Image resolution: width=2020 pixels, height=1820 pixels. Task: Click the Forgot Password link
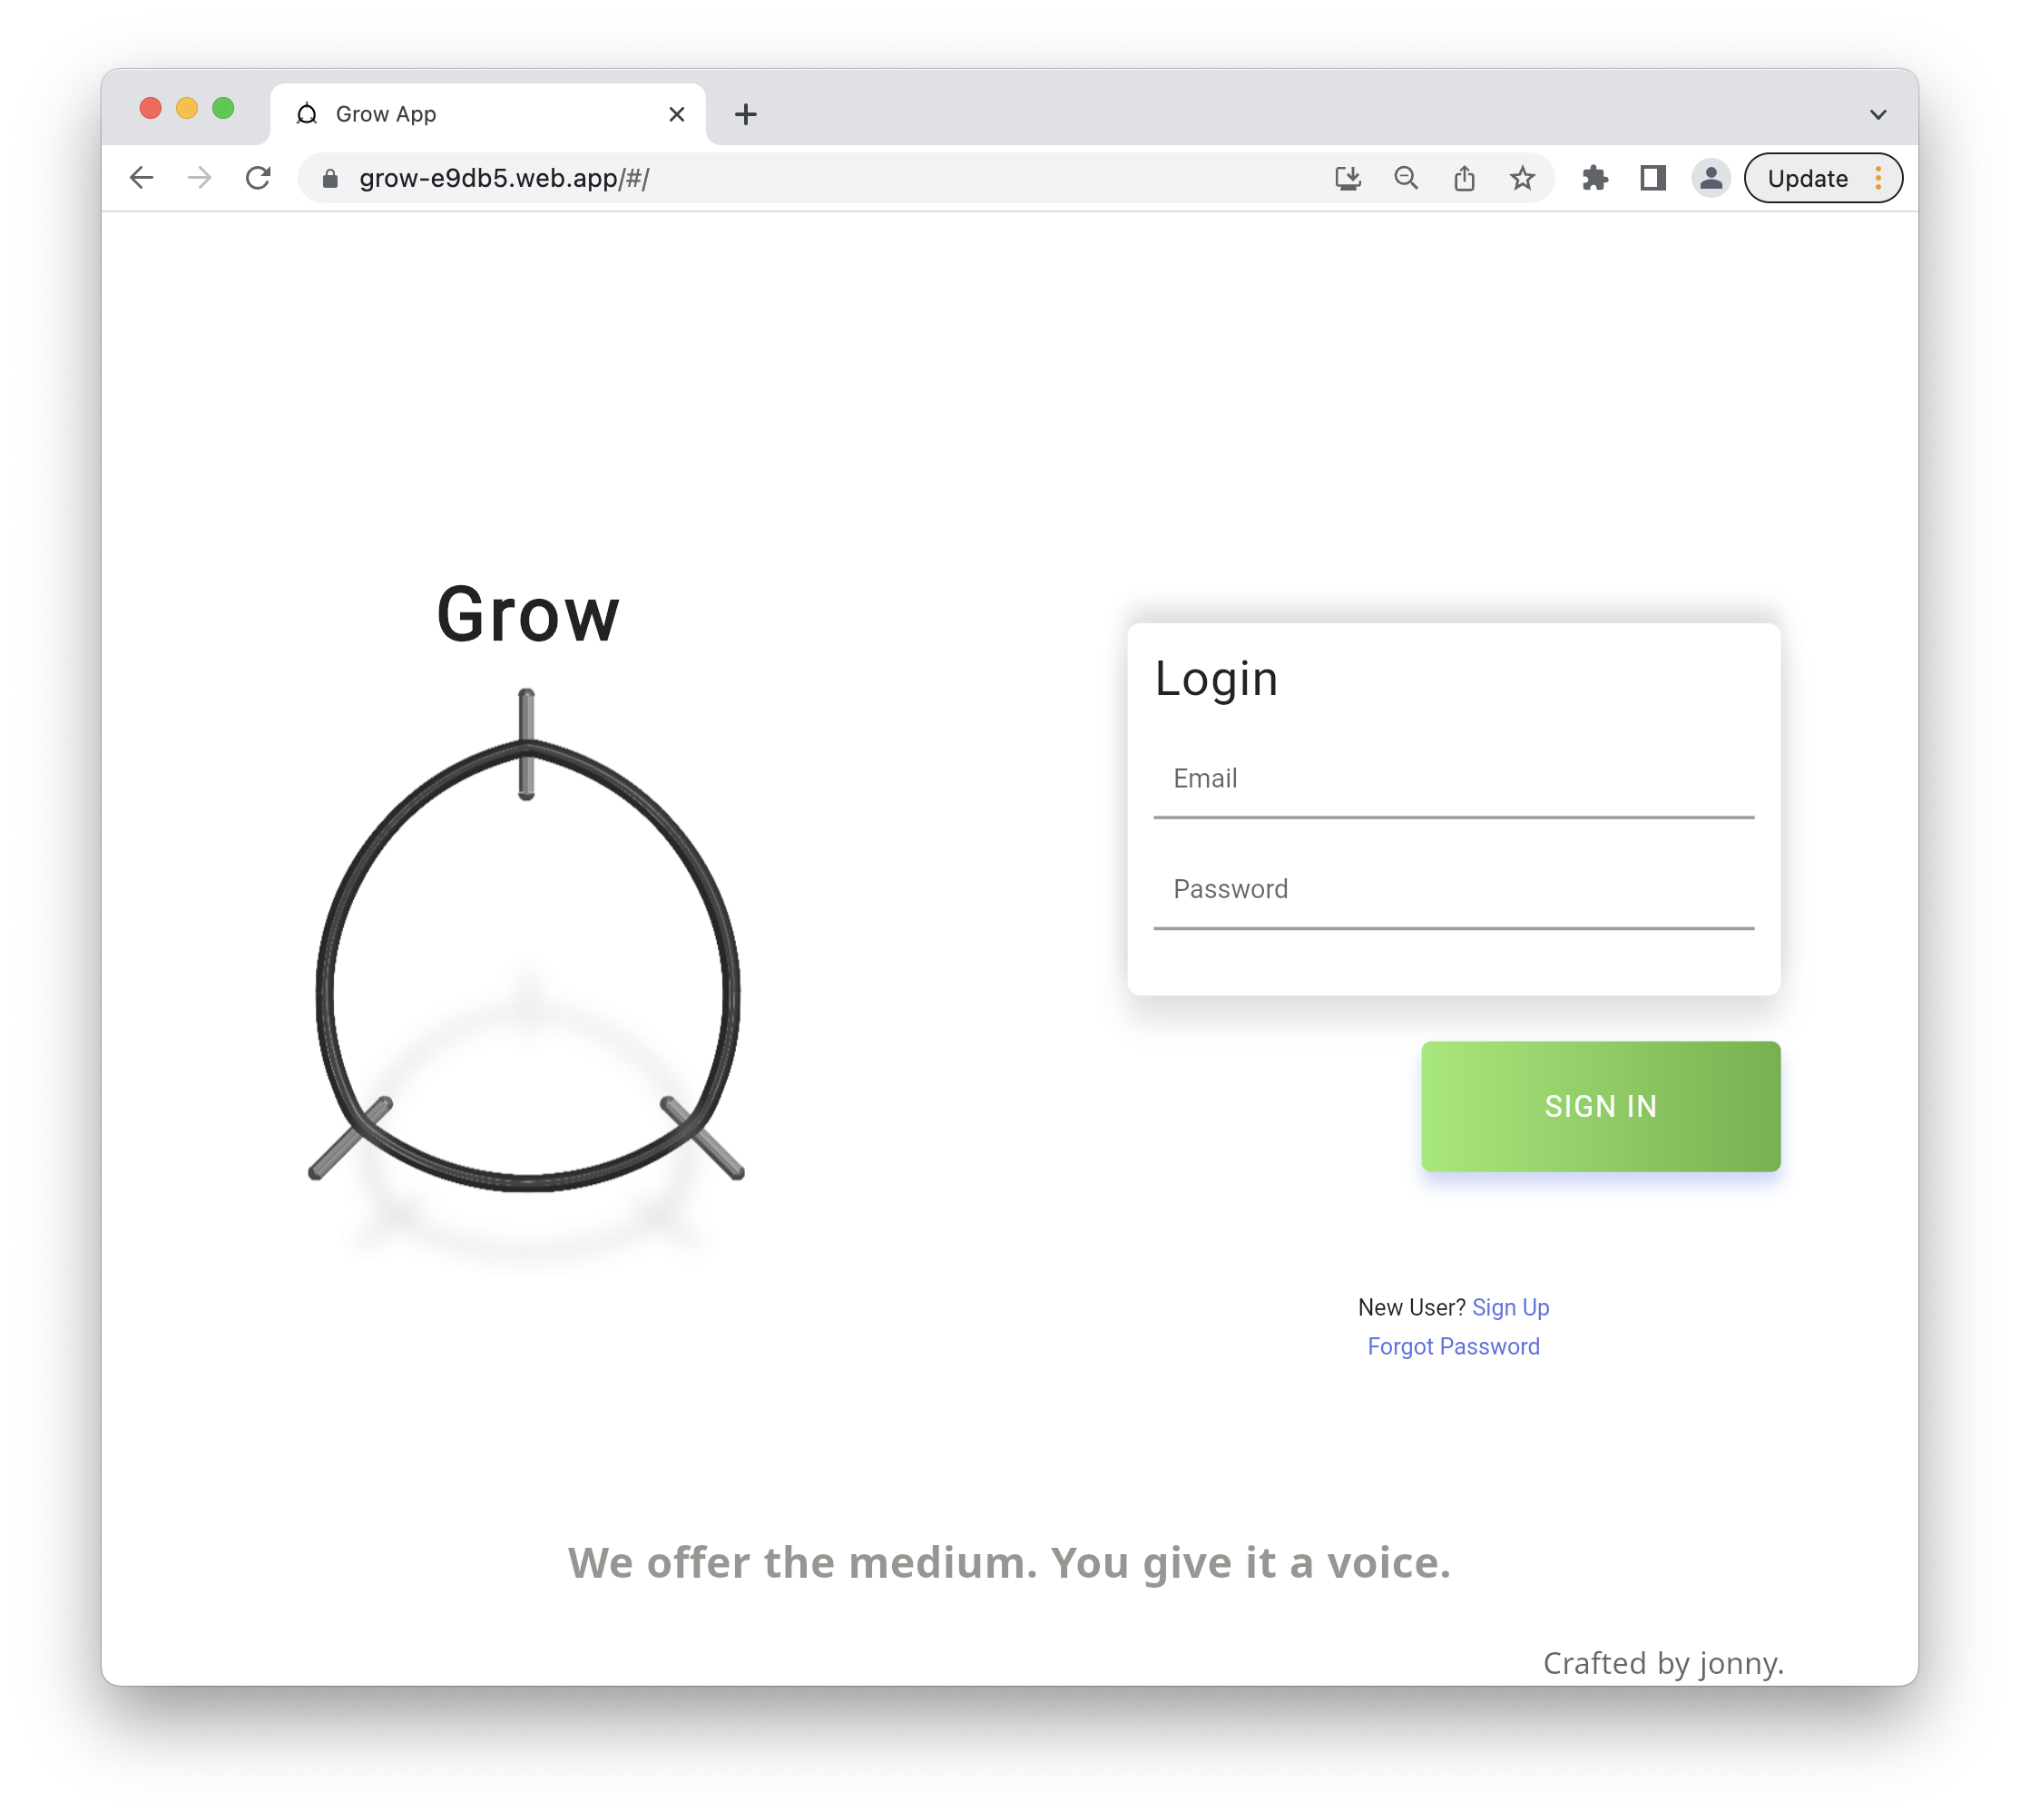(1453, 1344)
